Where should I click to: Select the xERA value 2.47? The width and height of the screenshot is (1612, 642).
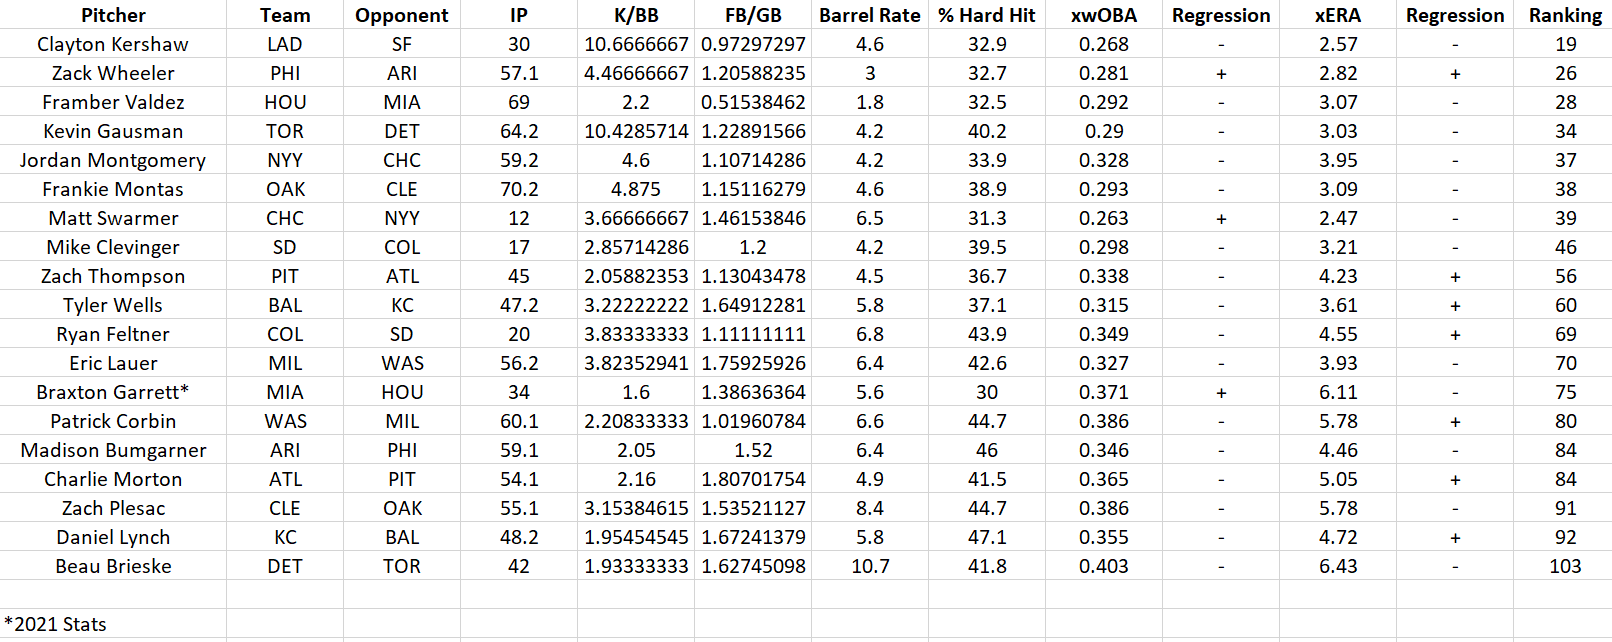(1338, 218)
